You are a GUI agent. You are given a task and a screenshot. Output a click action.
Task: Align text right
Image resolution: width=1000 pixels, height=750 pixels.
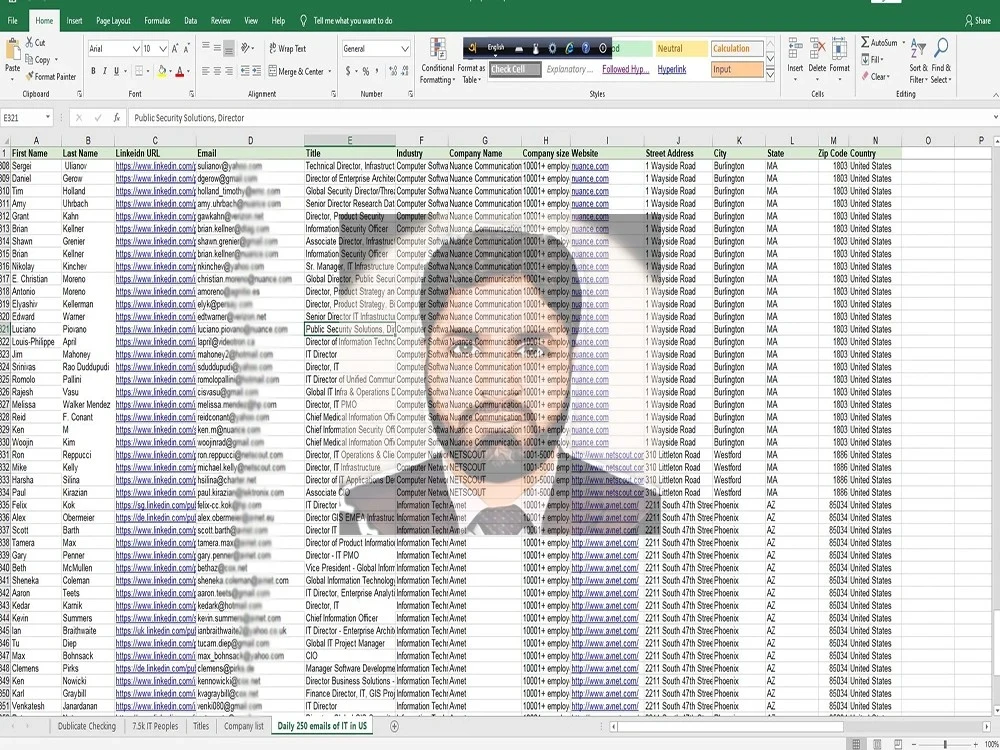(x=228, y=71)
